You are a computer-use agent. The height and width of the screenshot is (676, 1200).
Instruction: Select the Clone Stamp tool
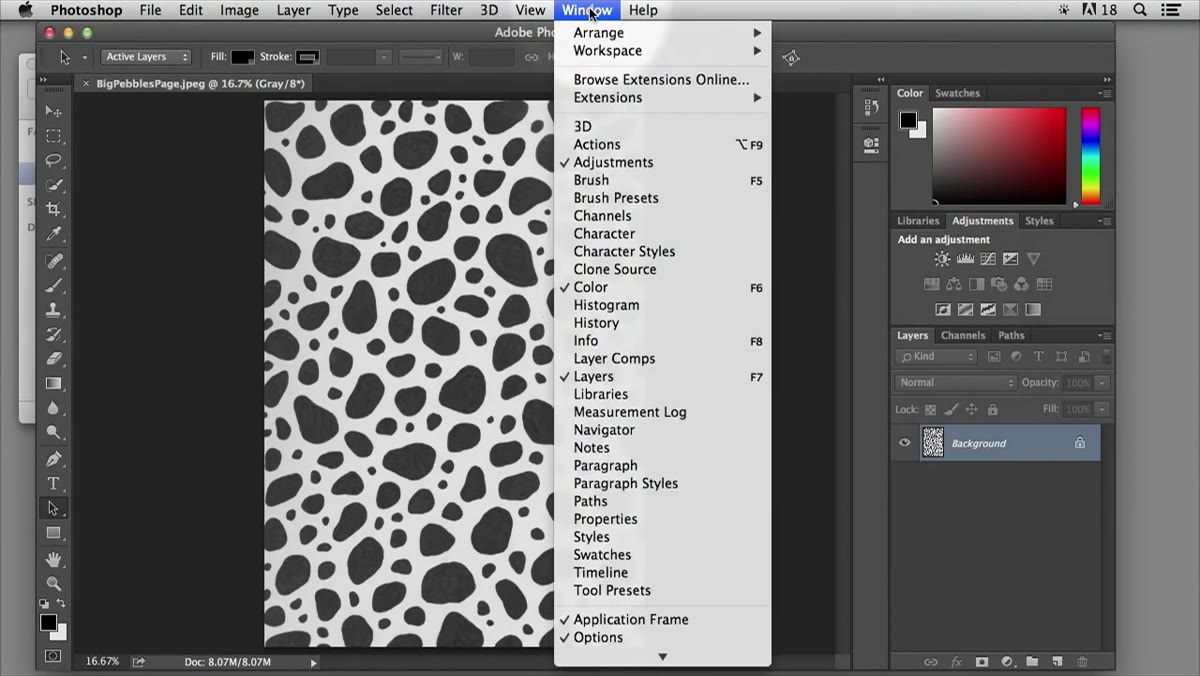[54, 310]
